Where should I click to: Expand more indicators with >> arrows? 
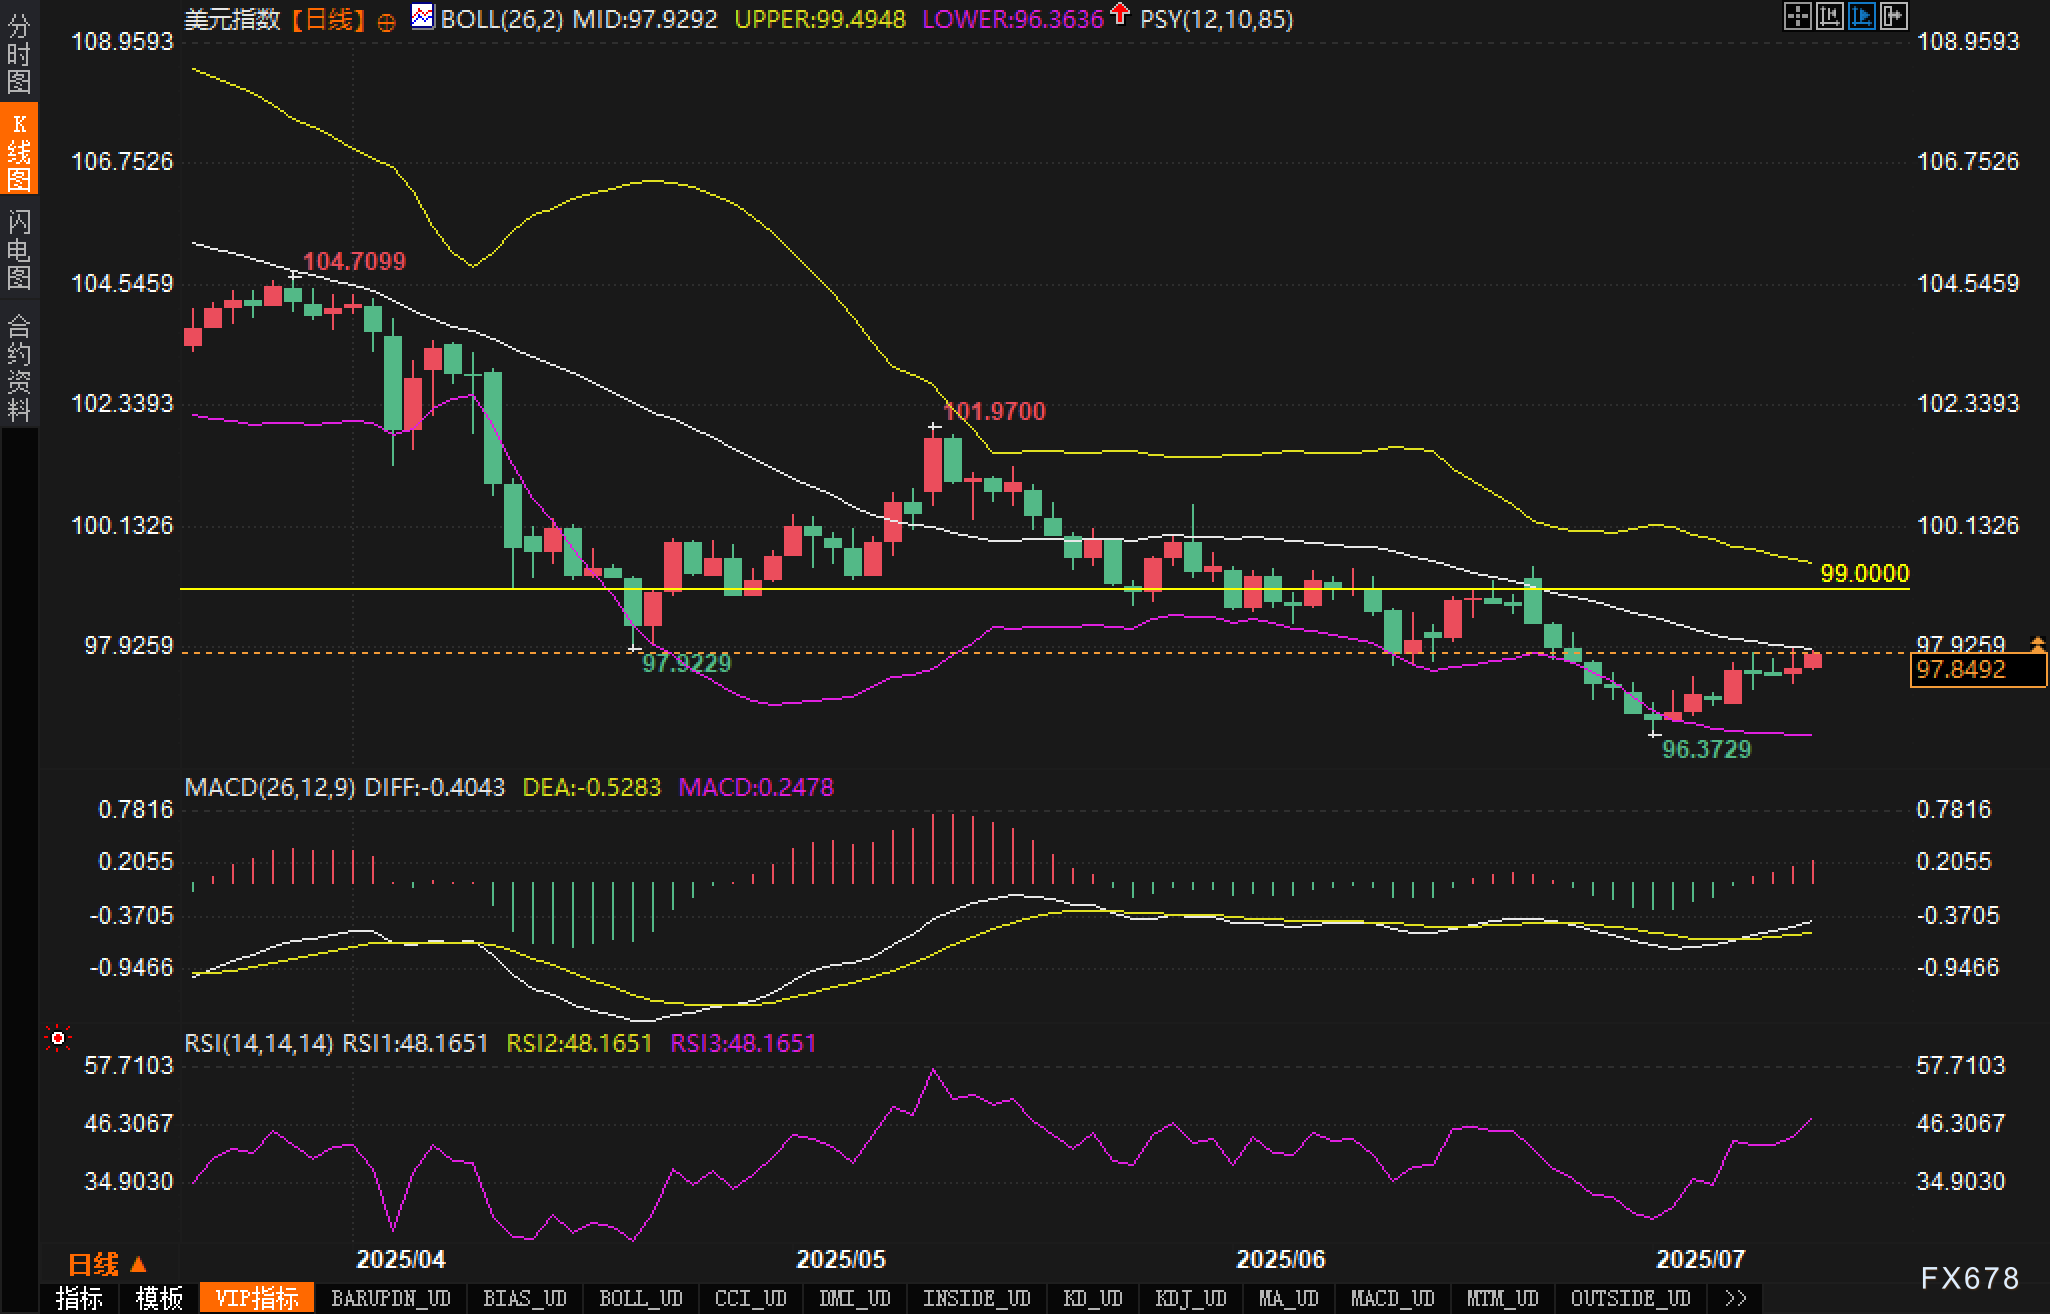coord(1735,1298)
